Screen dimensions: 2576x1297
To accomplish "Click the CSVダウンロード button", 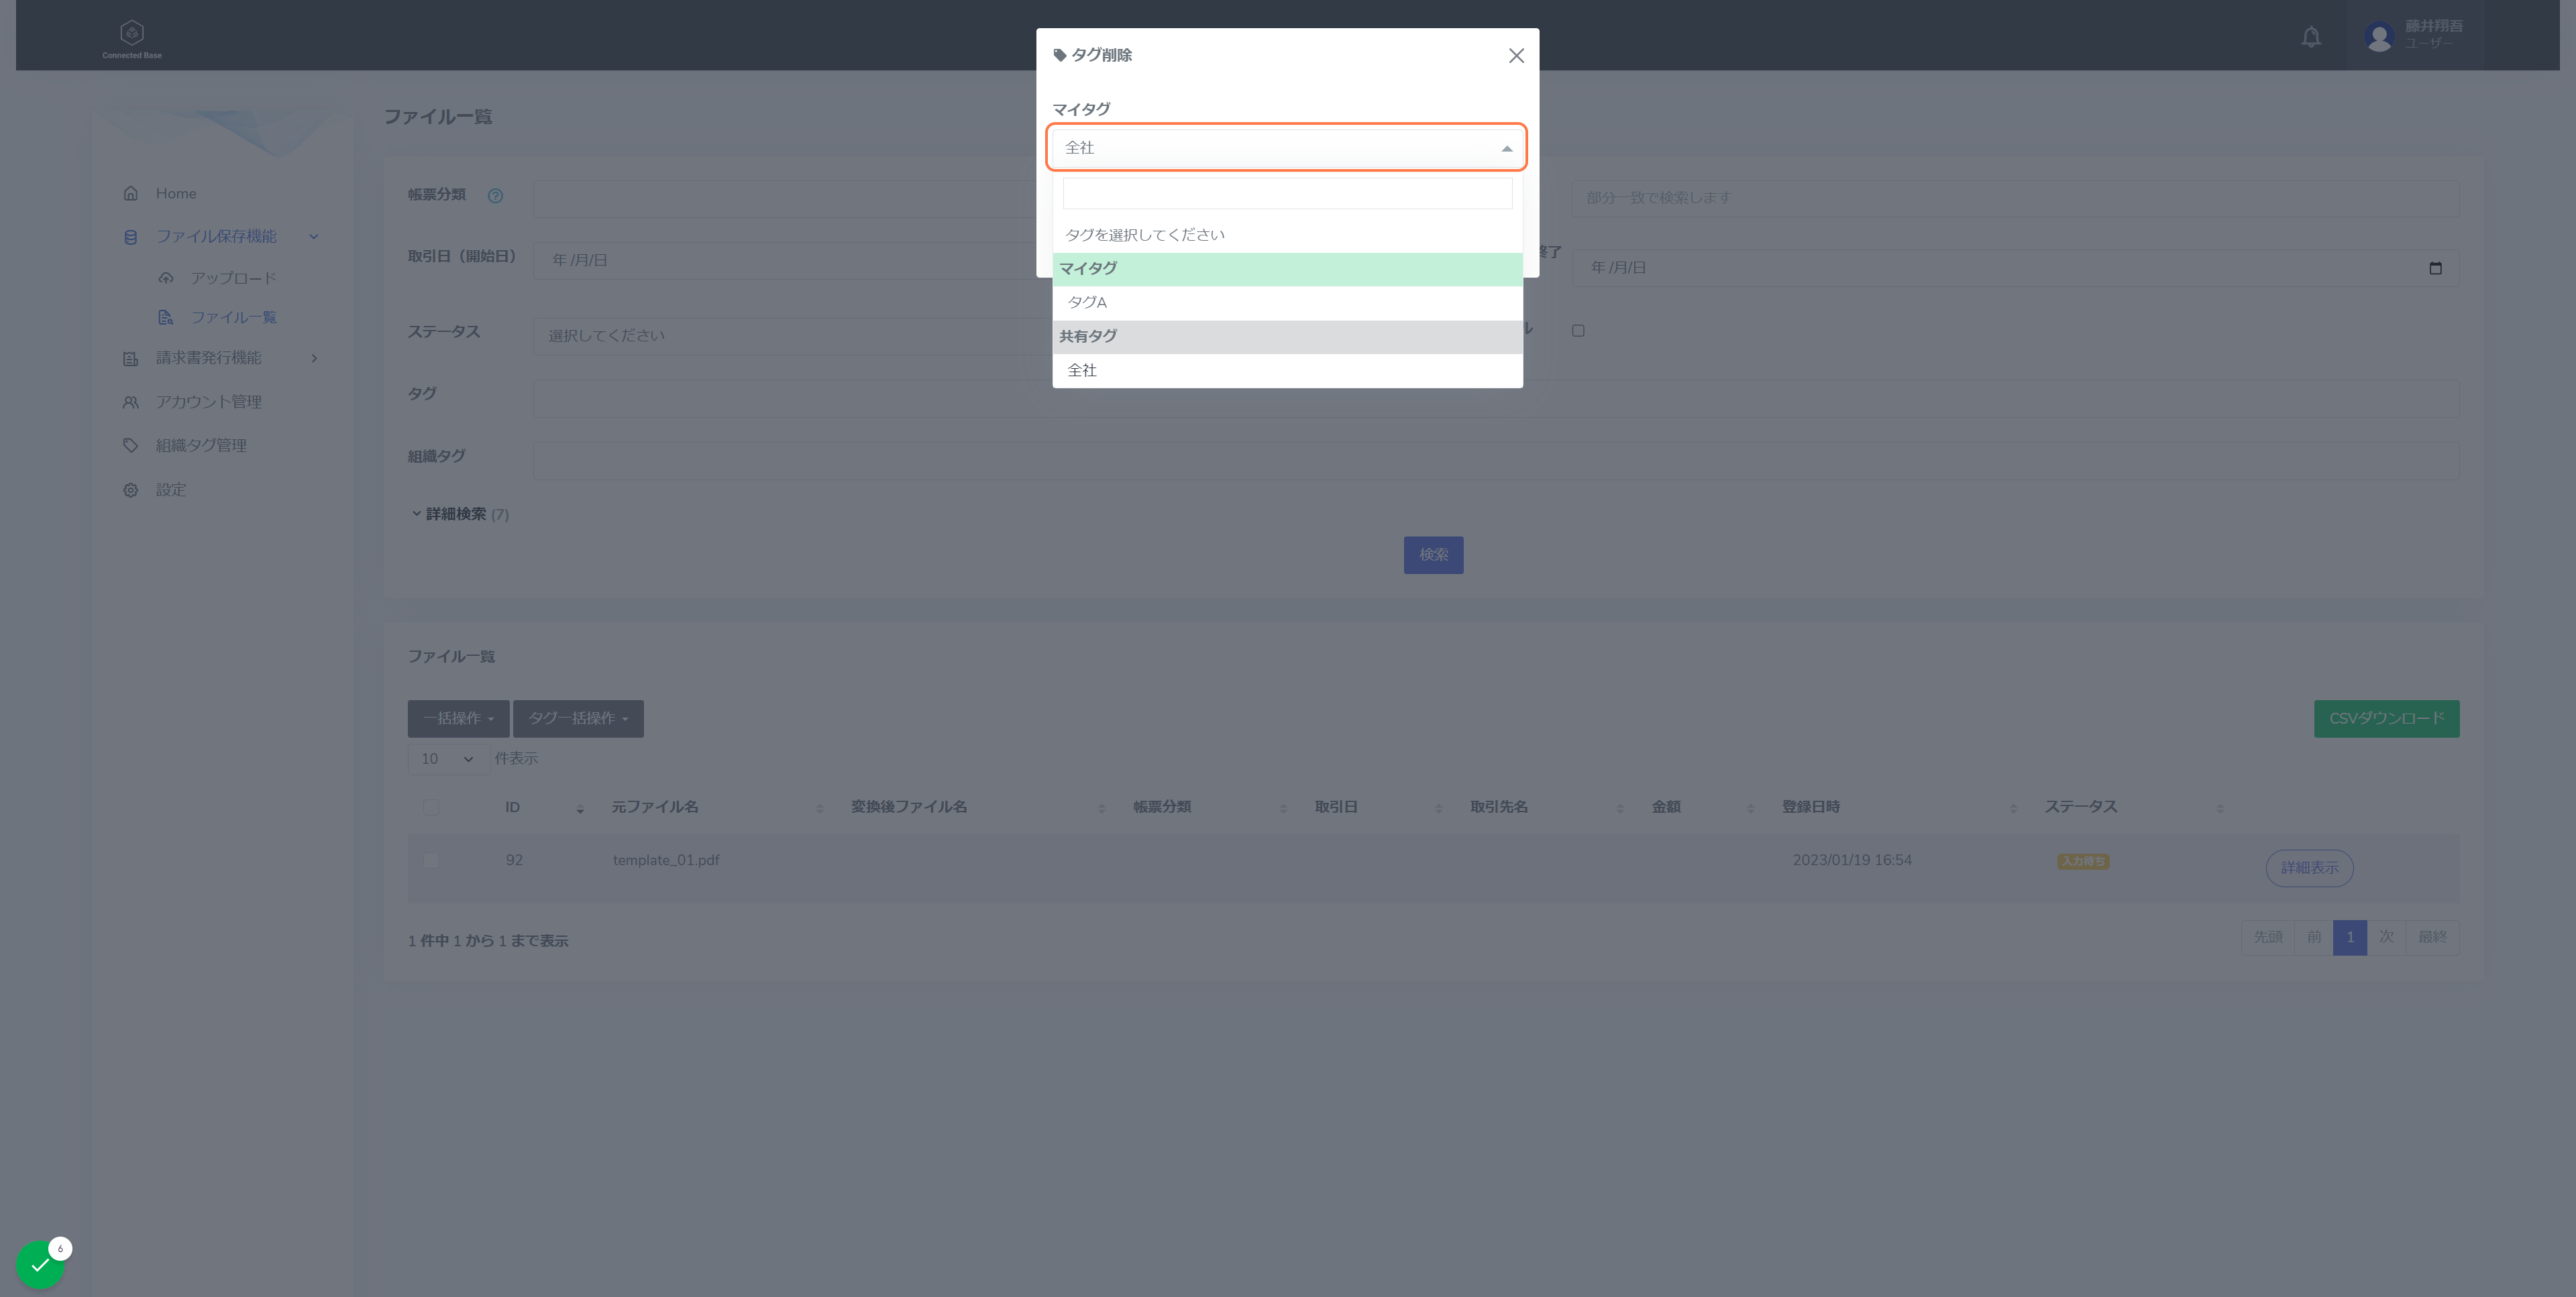I will 2386,719.
